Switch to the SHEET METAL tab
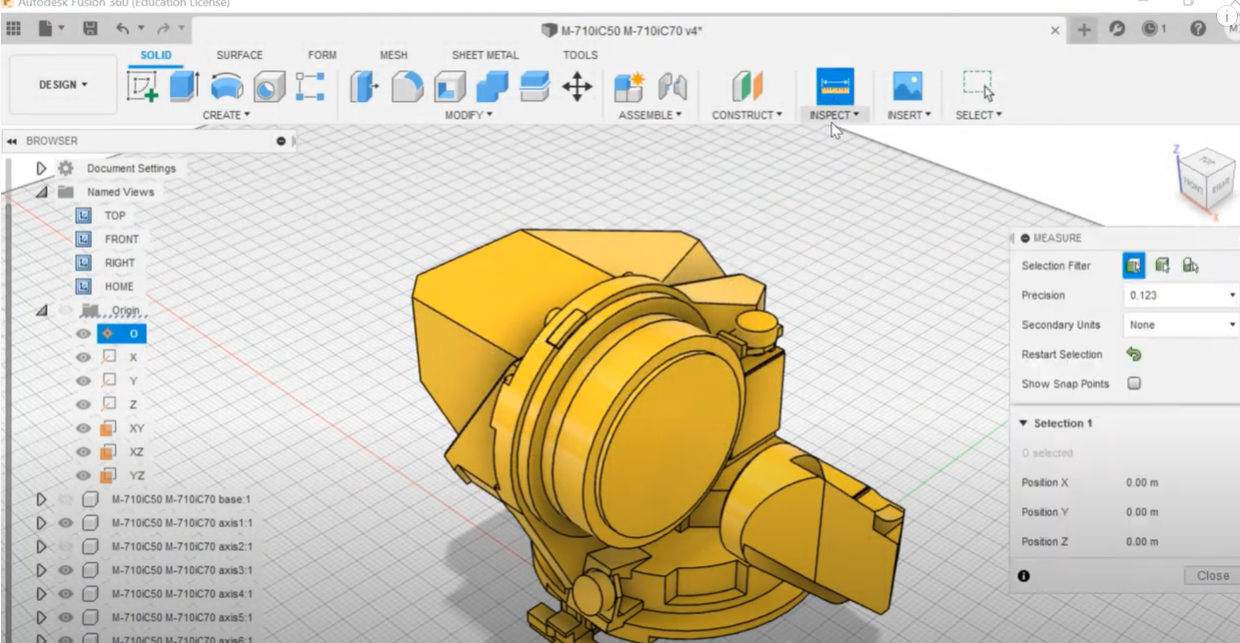 click(x=485, y=55)
